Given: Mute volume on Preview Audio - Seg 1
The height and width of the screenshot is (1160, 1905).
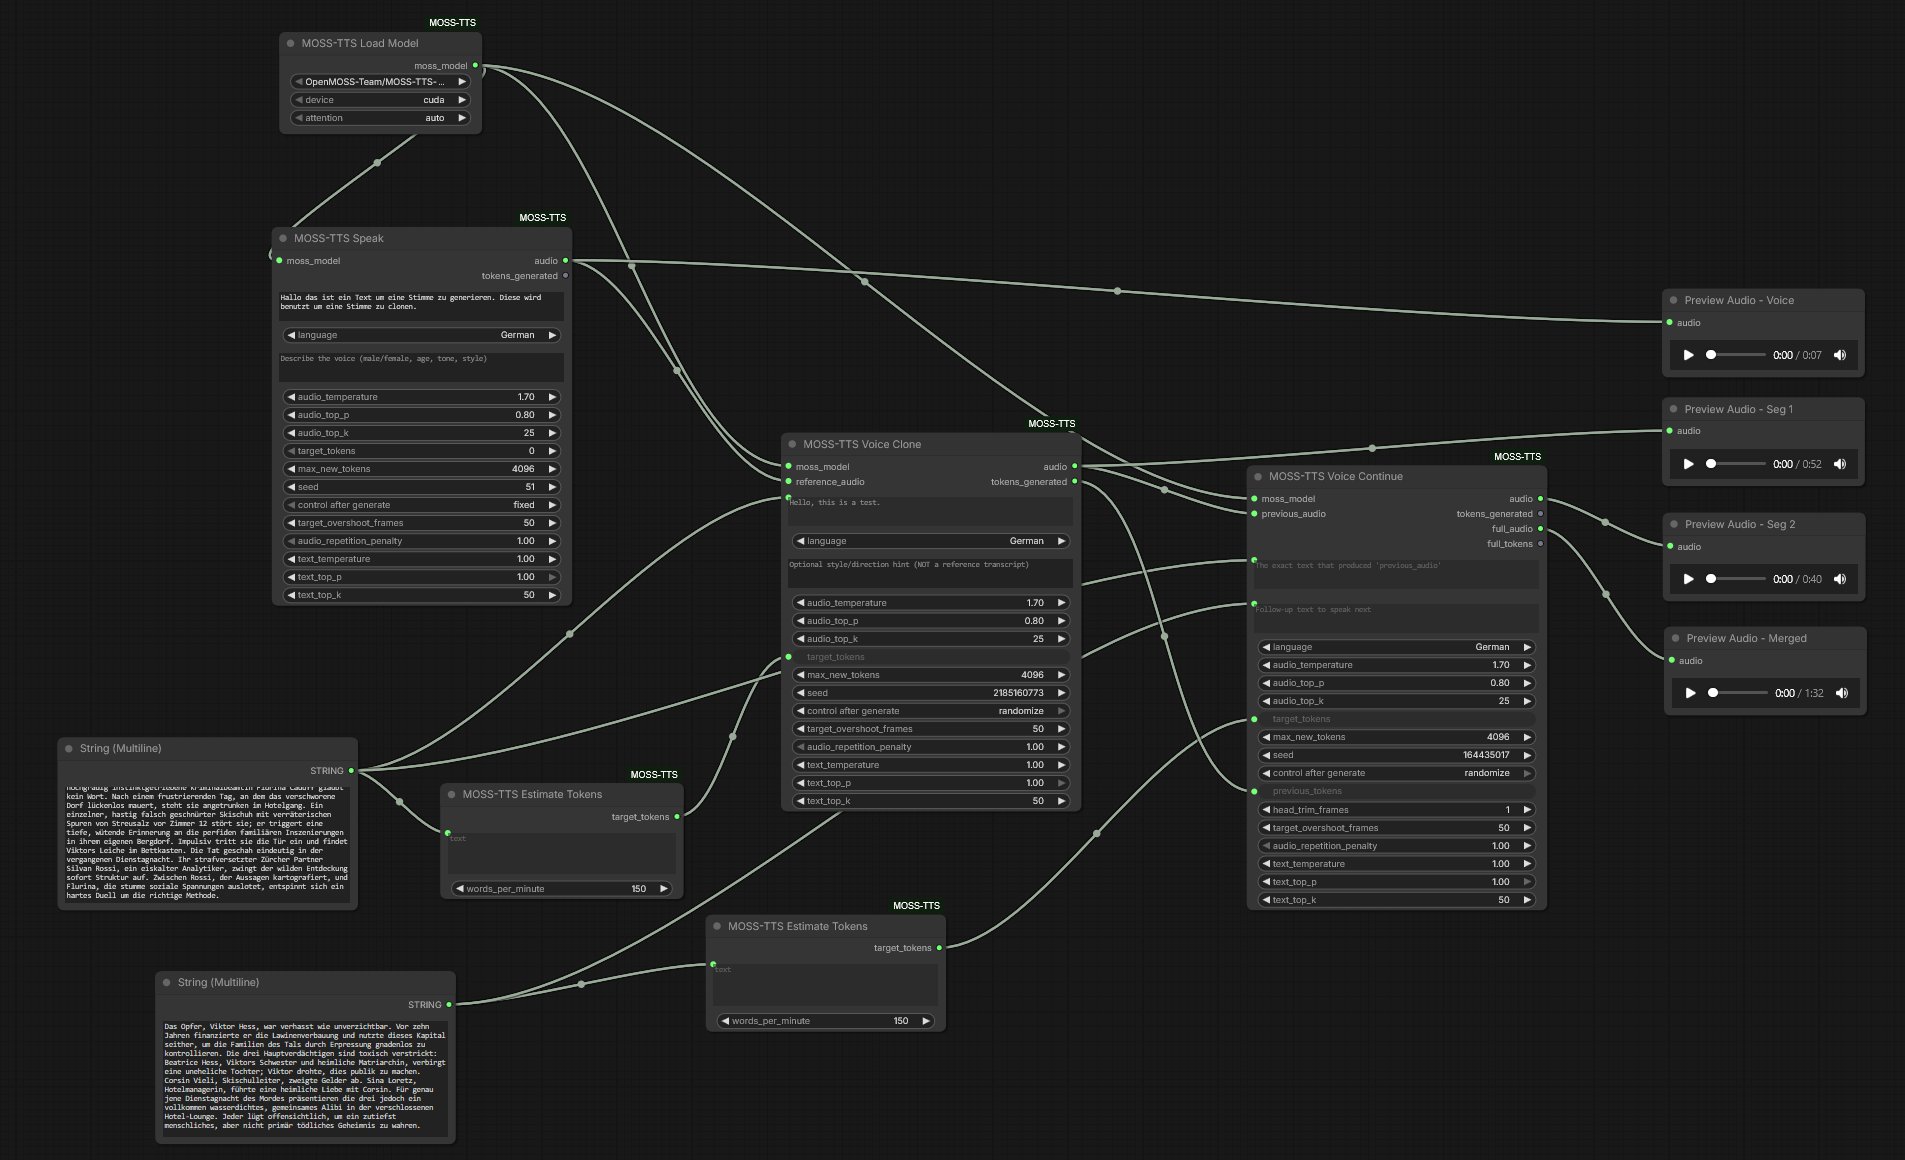Looking at the screenshot, I should point(1840,464).
